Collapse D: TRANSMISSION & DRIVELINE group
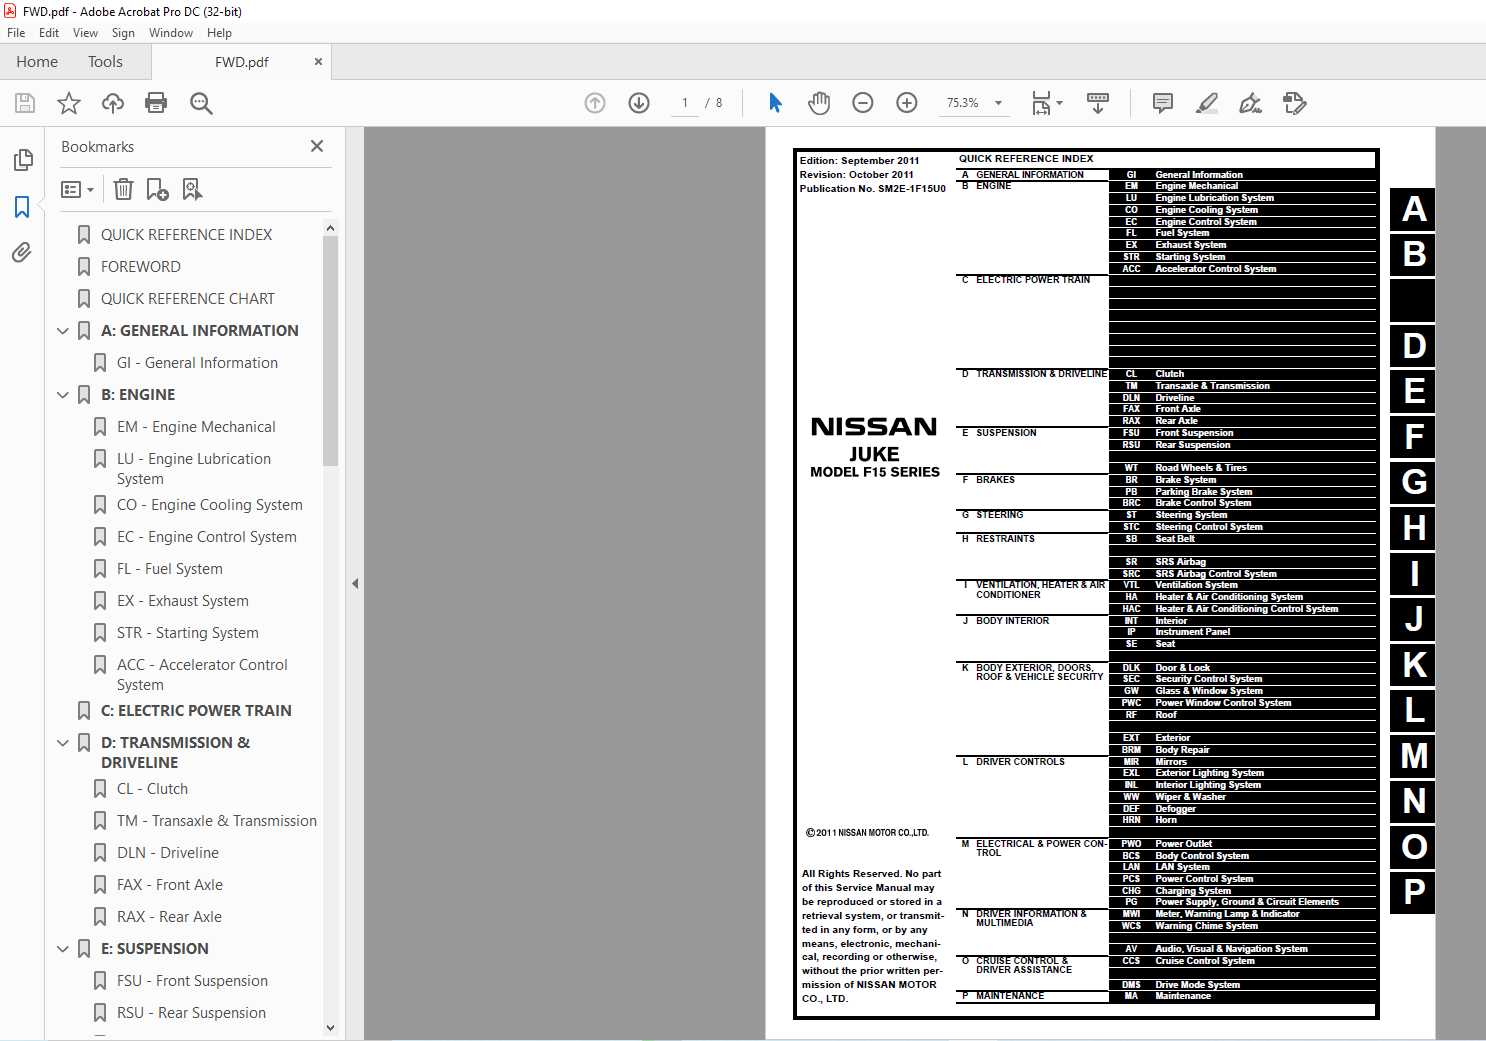The height and width of the screenshot is (1041, 1486). point(63,743)
